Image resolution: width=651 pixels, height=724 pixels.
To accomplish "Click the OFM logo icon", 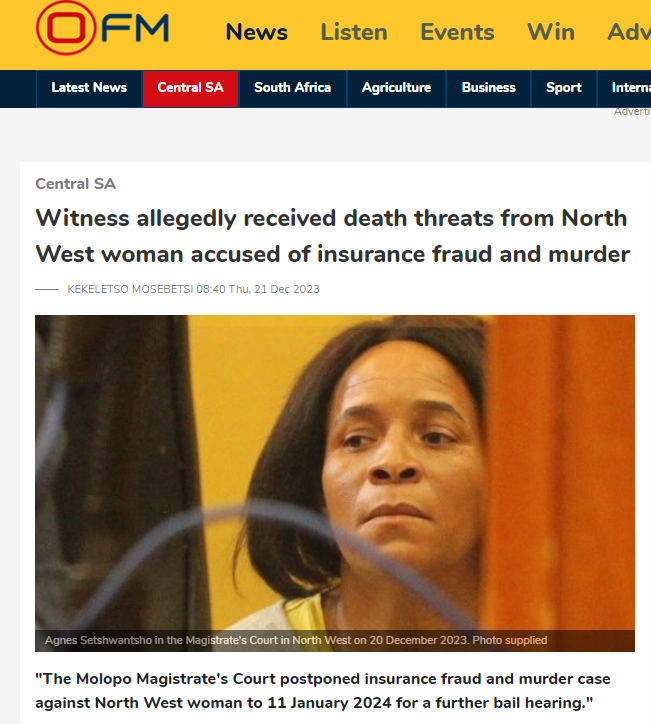I will [x=102, y=28].
